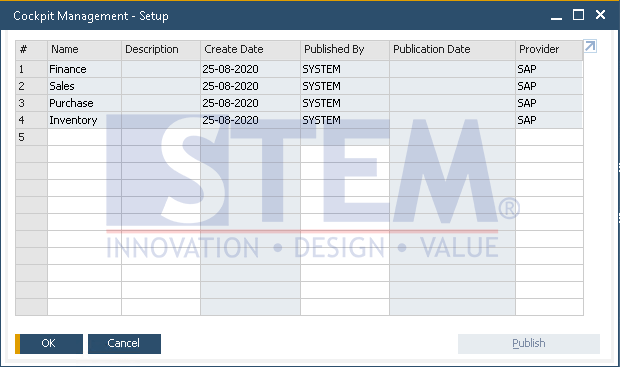Select the Name column header
Screen dimensions: 620x367
click(84, 50)
